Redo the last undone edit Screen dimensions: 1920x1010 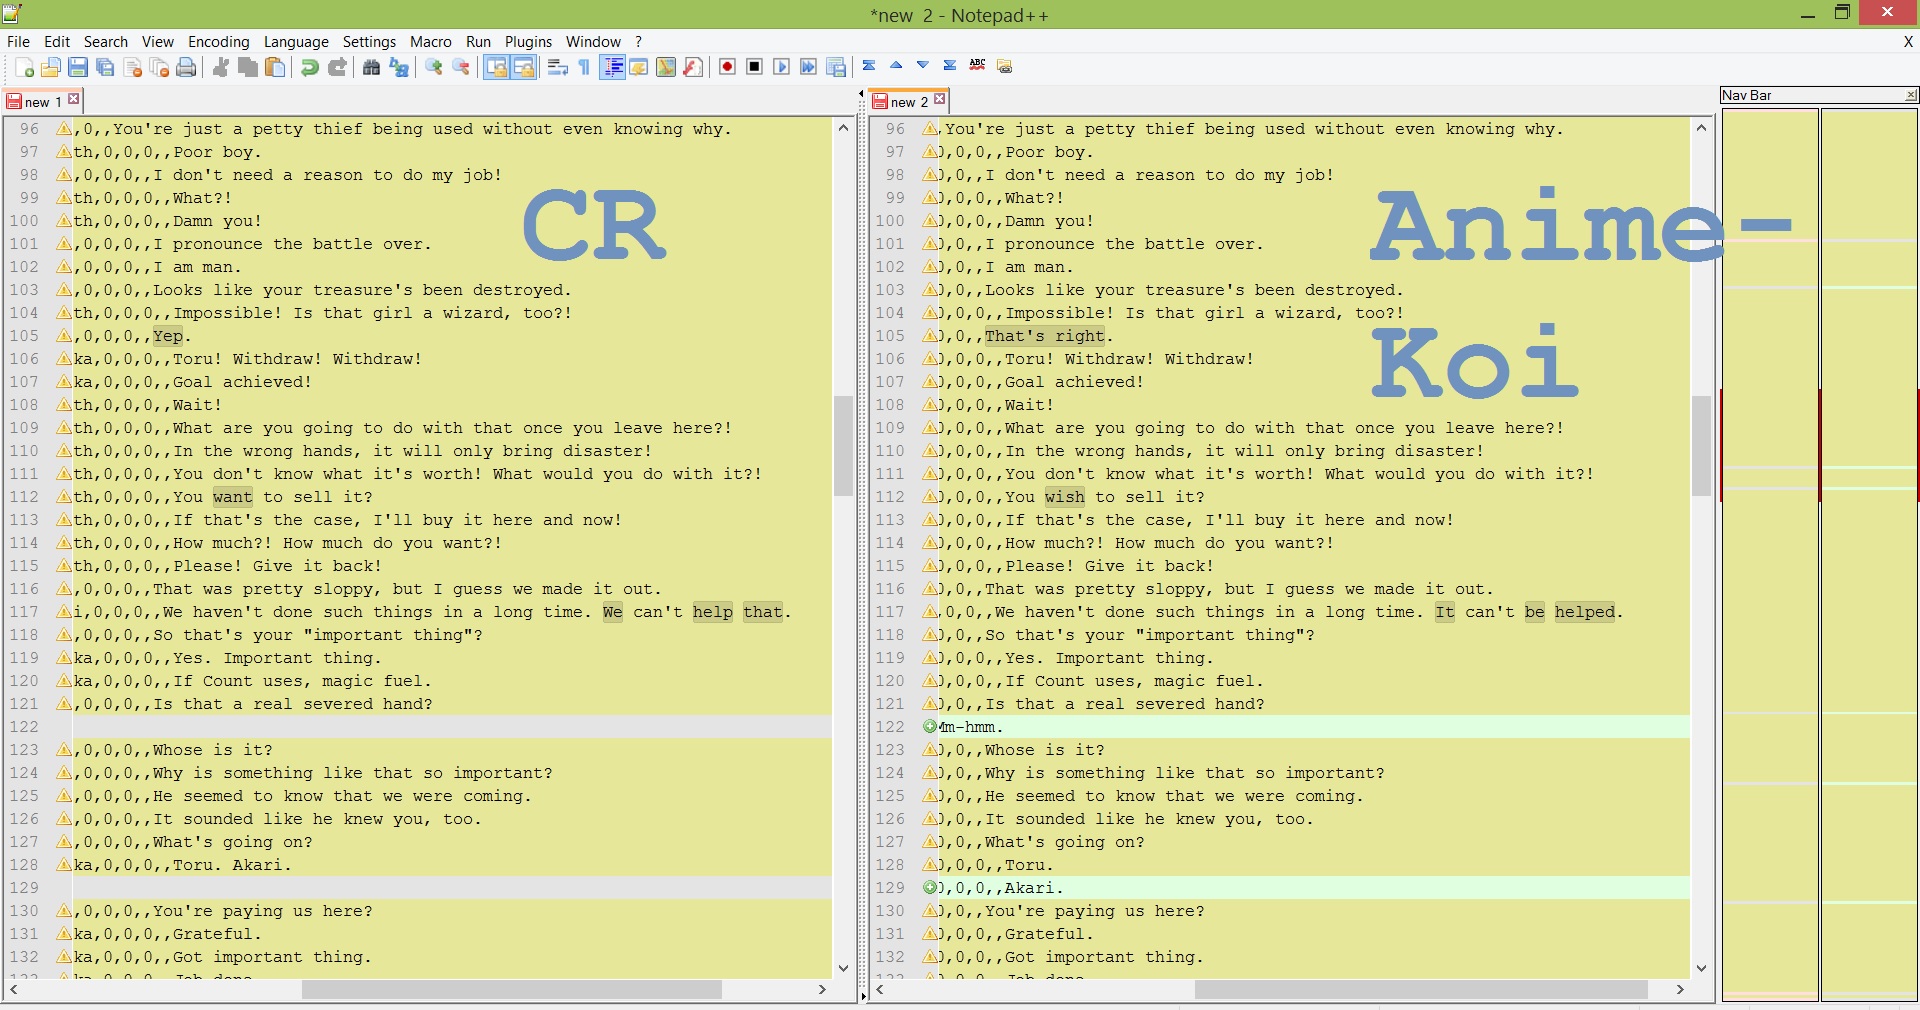337,67
